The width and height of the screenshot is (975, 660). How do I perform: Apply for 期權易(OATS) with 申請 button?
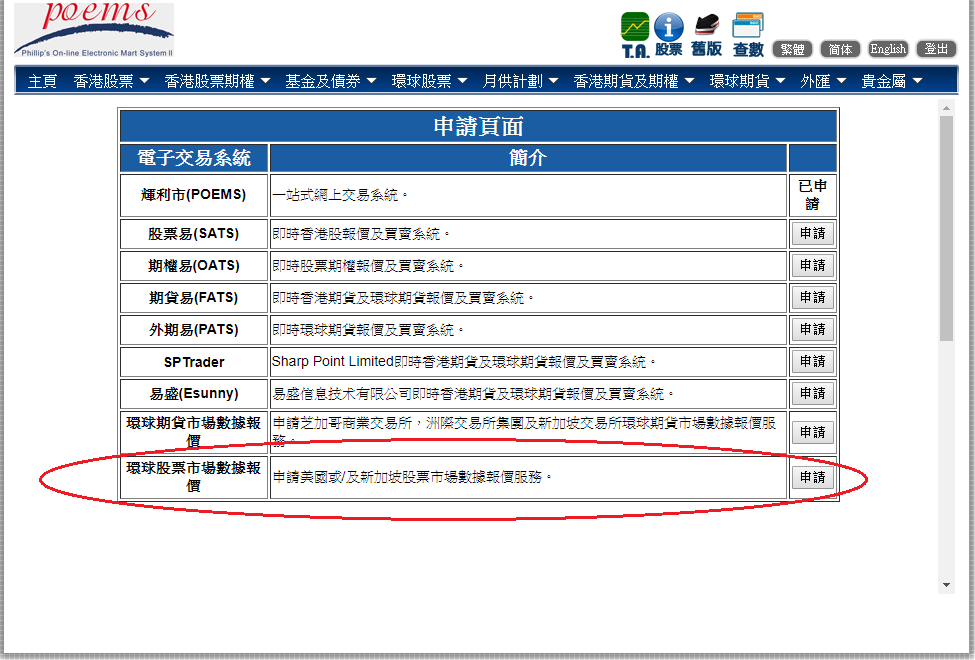pyautogui.click(x=812, y=266)
